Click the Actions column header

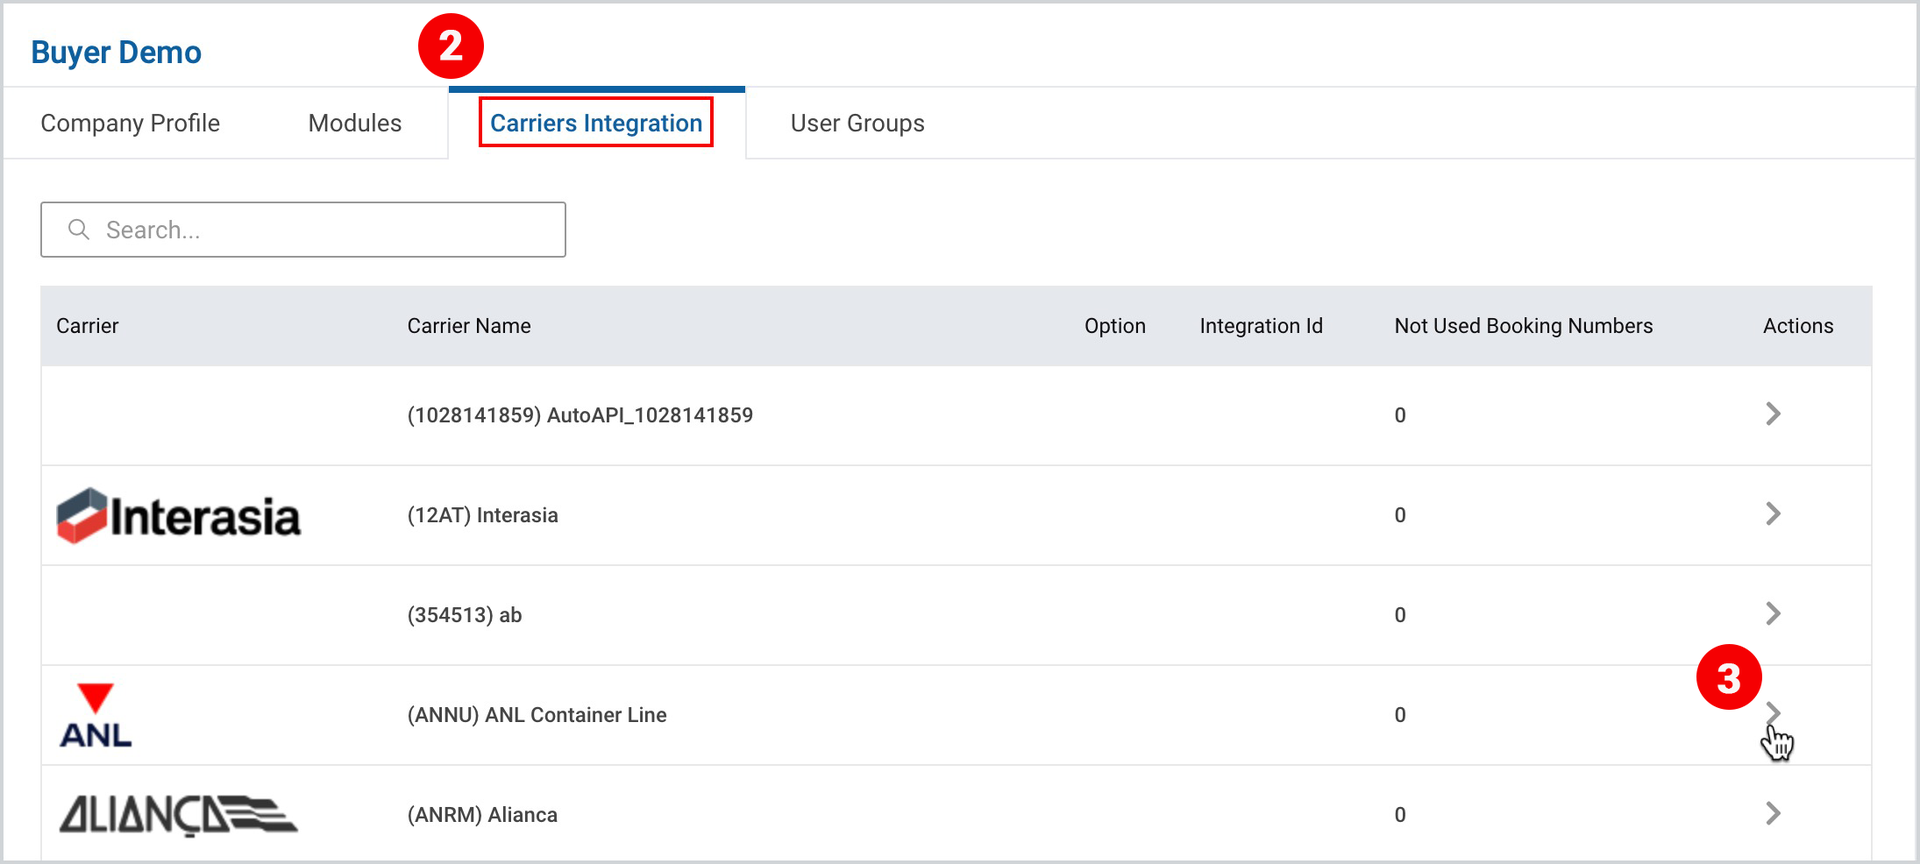[1798, 326]
